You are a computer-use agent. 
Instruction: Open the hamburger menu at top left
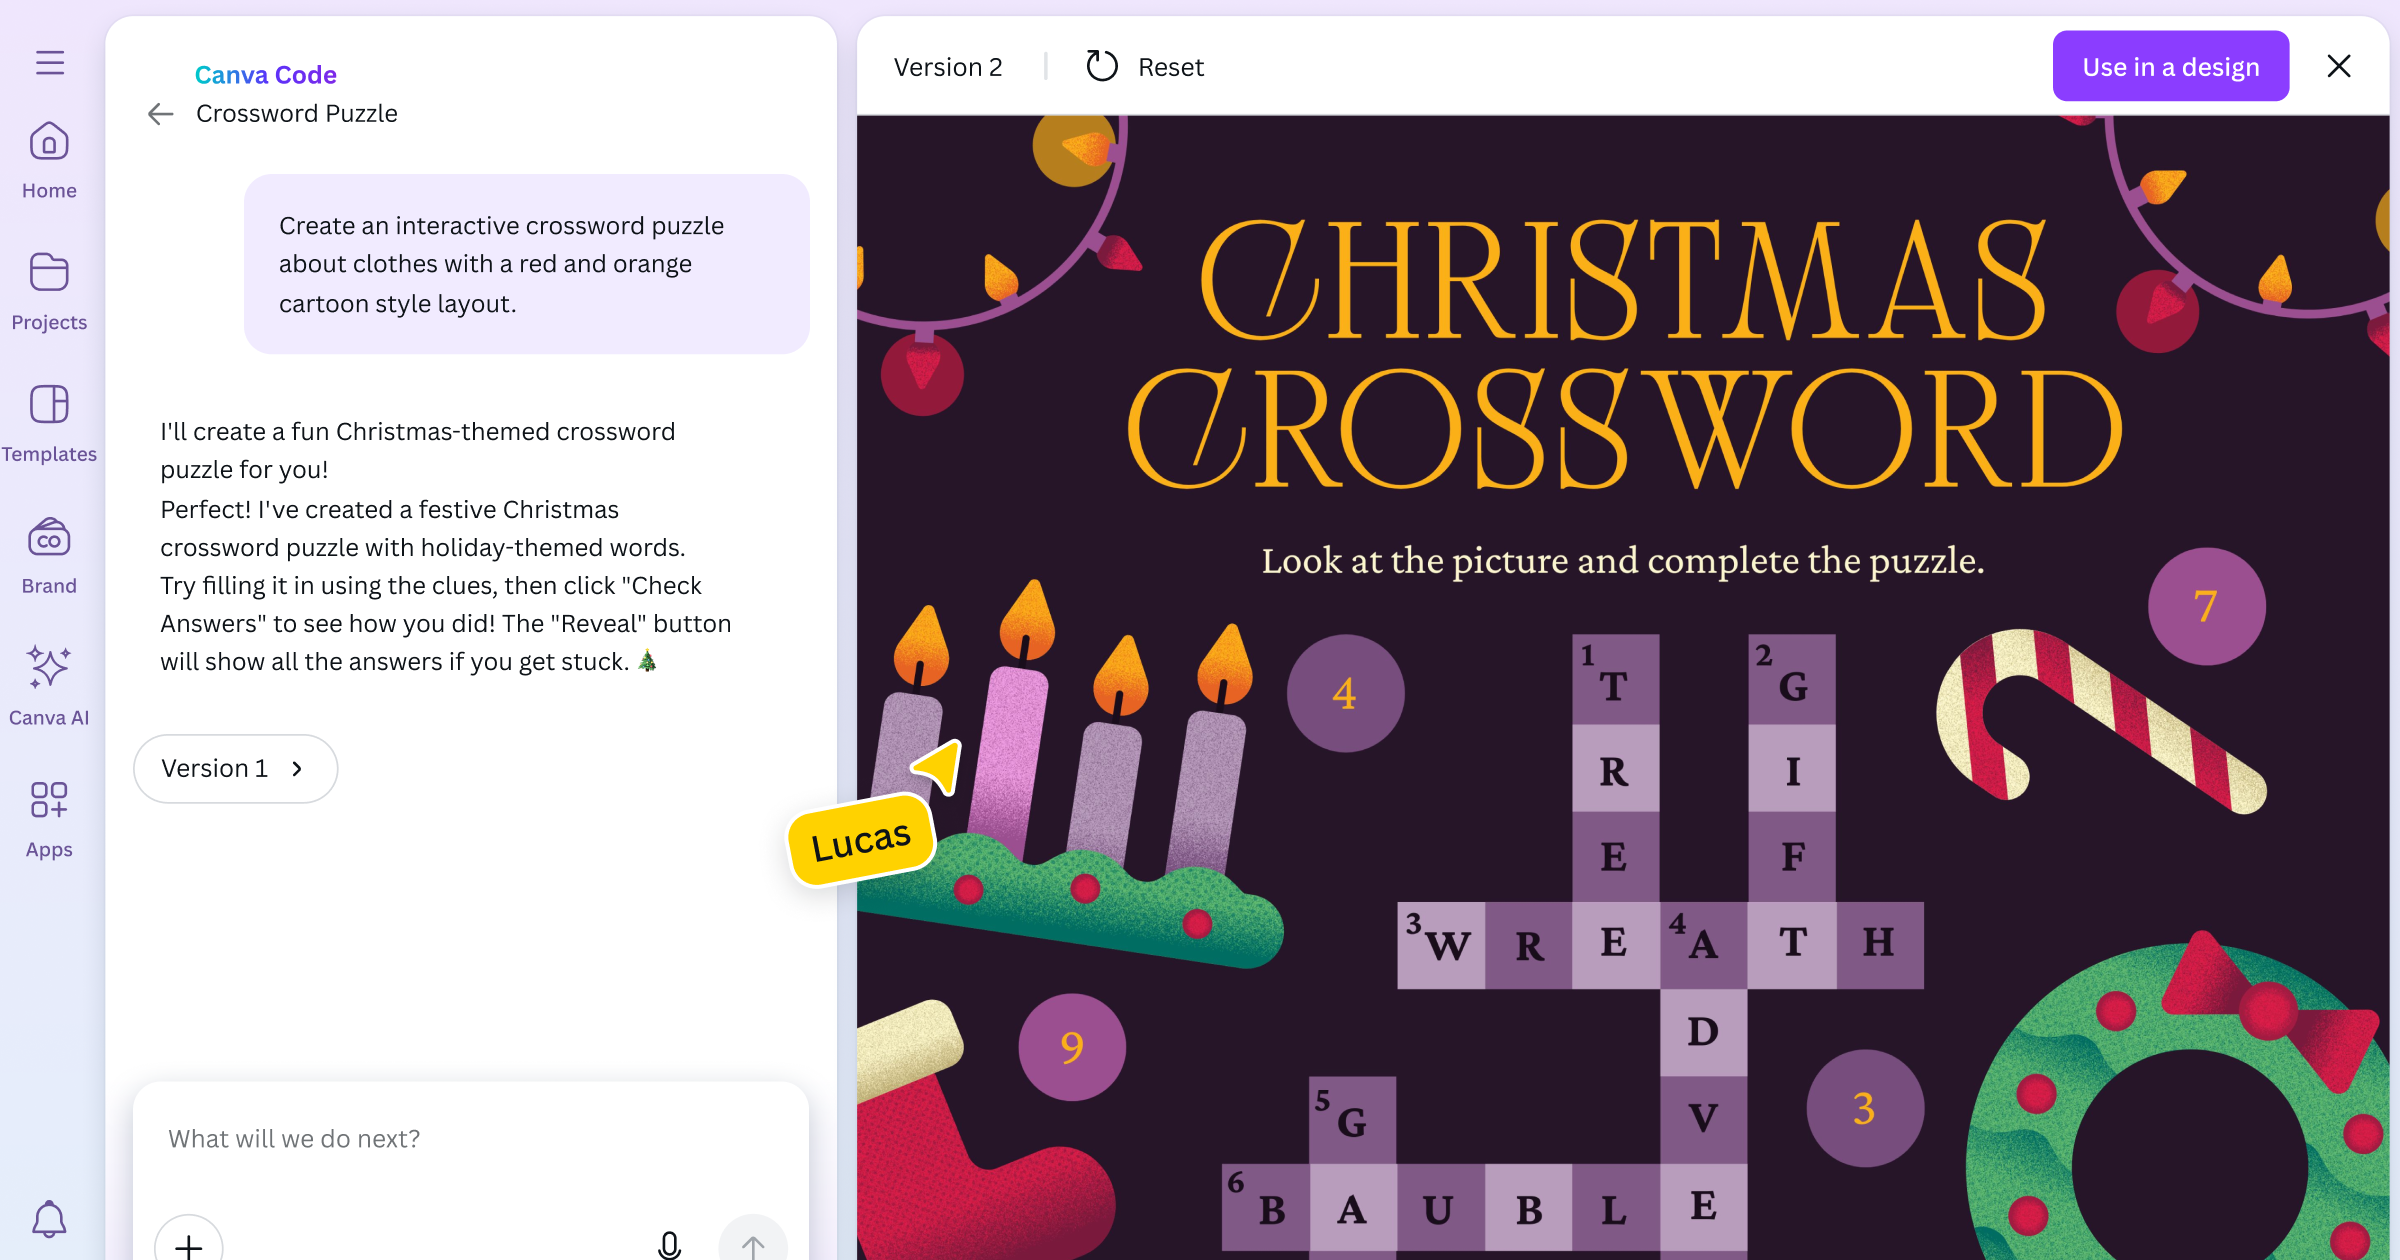click(48, 62)
